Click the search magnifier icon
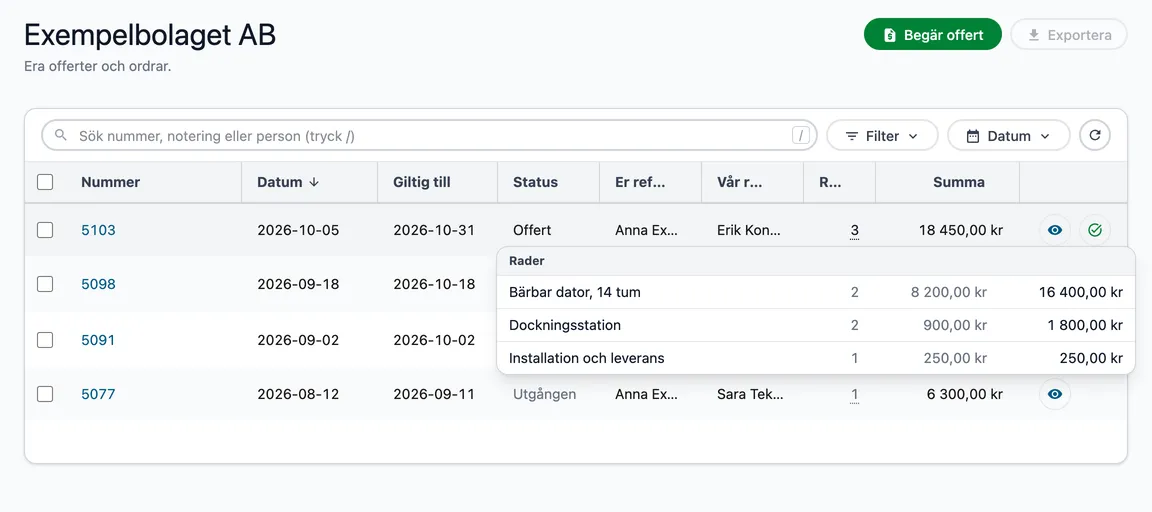The image size is (1152, 512). (x=62, y=136)
